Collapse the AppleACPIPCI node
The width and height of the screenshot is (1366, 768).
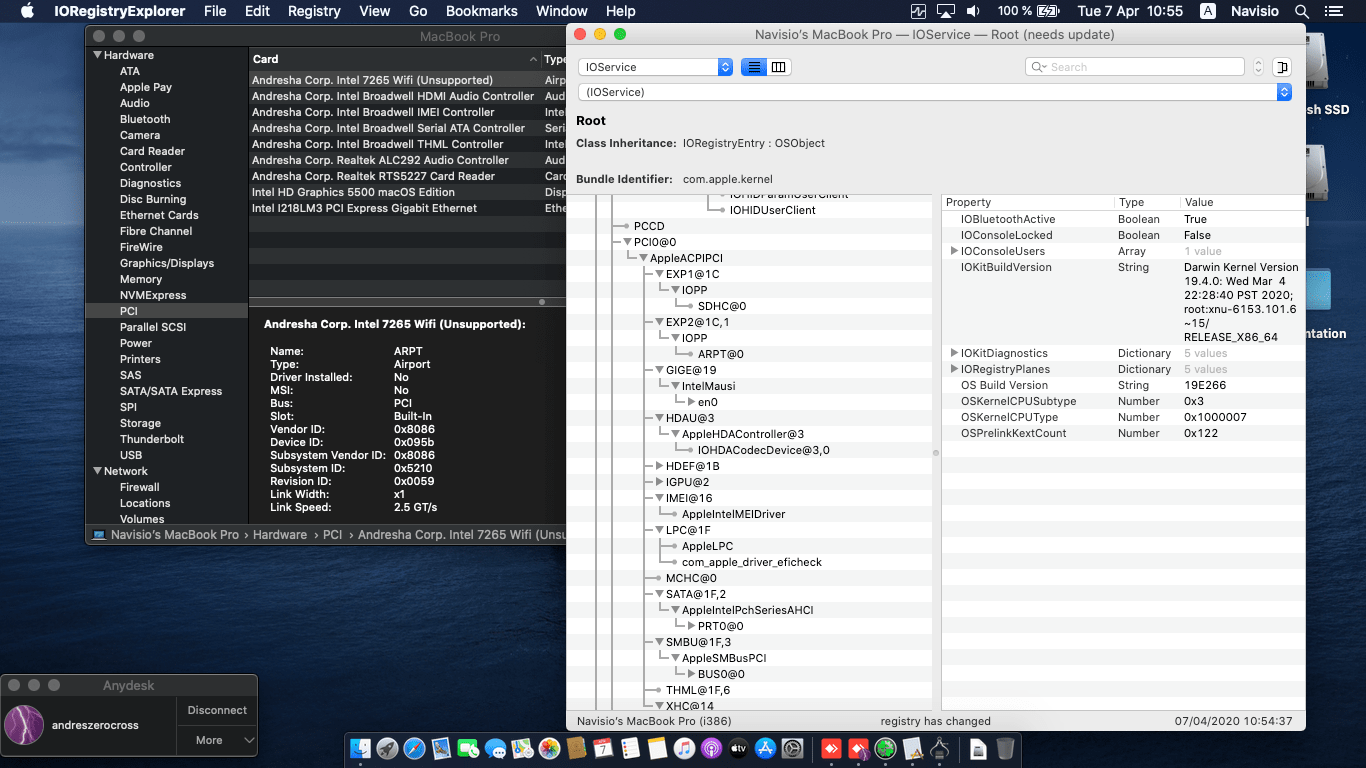pyautogui.click(x=642, y=258)
